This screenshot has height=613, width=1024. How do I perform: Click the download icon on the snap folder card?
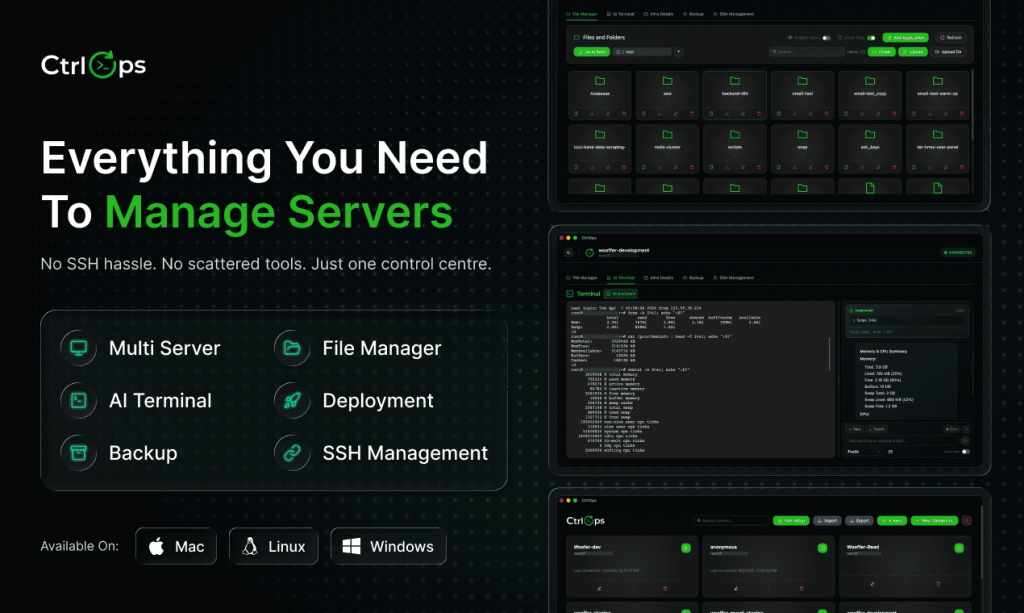point(795,167)
